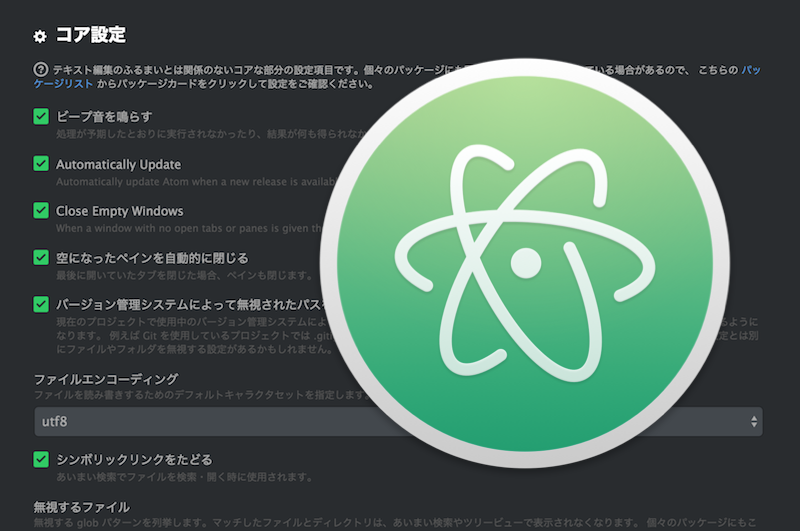The width and height of the screenshot is (800, 531).
Task: Toggle the シンボリックリンクをたどる checkbox
Action: click(x=41, y=459)
